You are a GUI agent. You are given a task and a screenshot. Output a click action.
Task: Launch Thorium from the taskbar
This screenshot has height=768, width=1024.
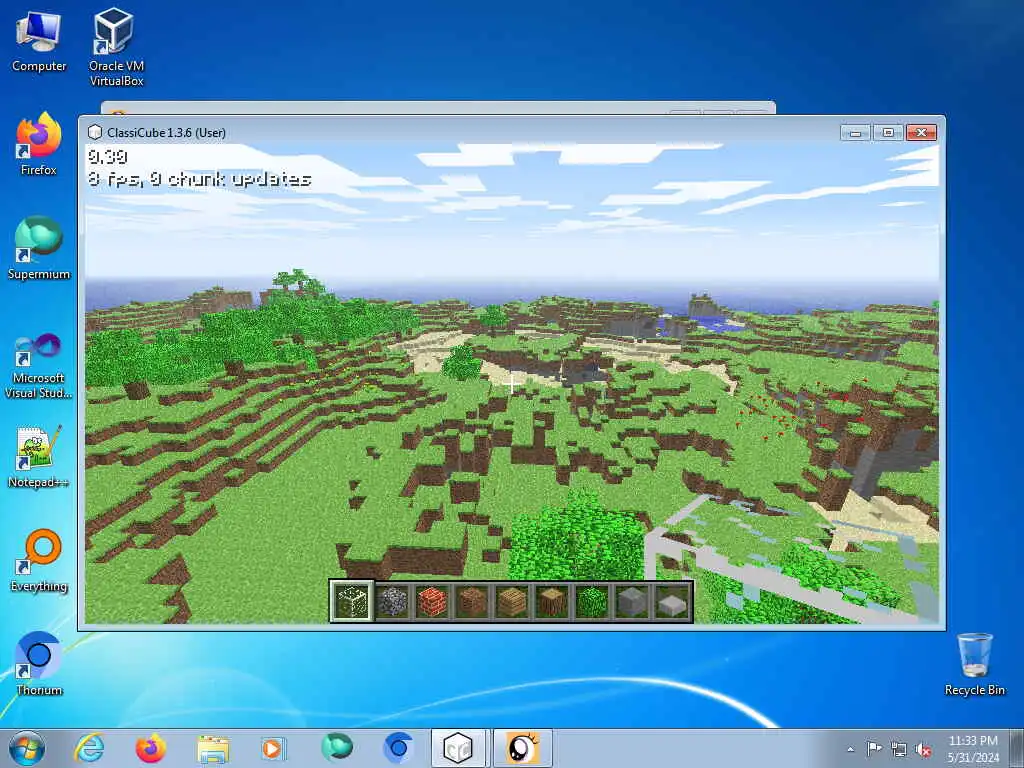click(398, 748)
